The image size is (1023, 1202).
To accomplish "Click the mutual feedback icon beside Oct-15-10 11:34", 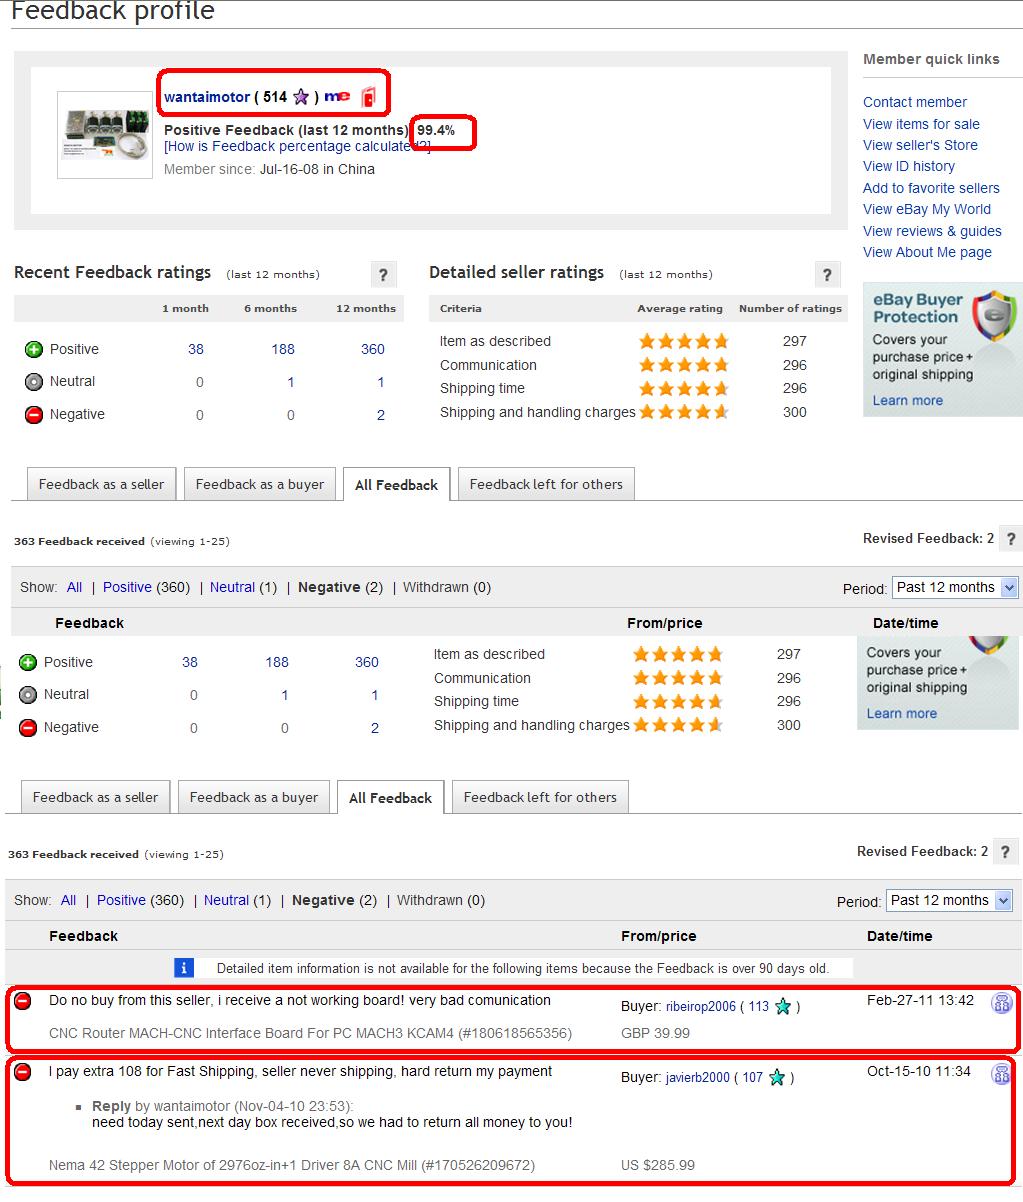I will [x=1001, y=1074].
